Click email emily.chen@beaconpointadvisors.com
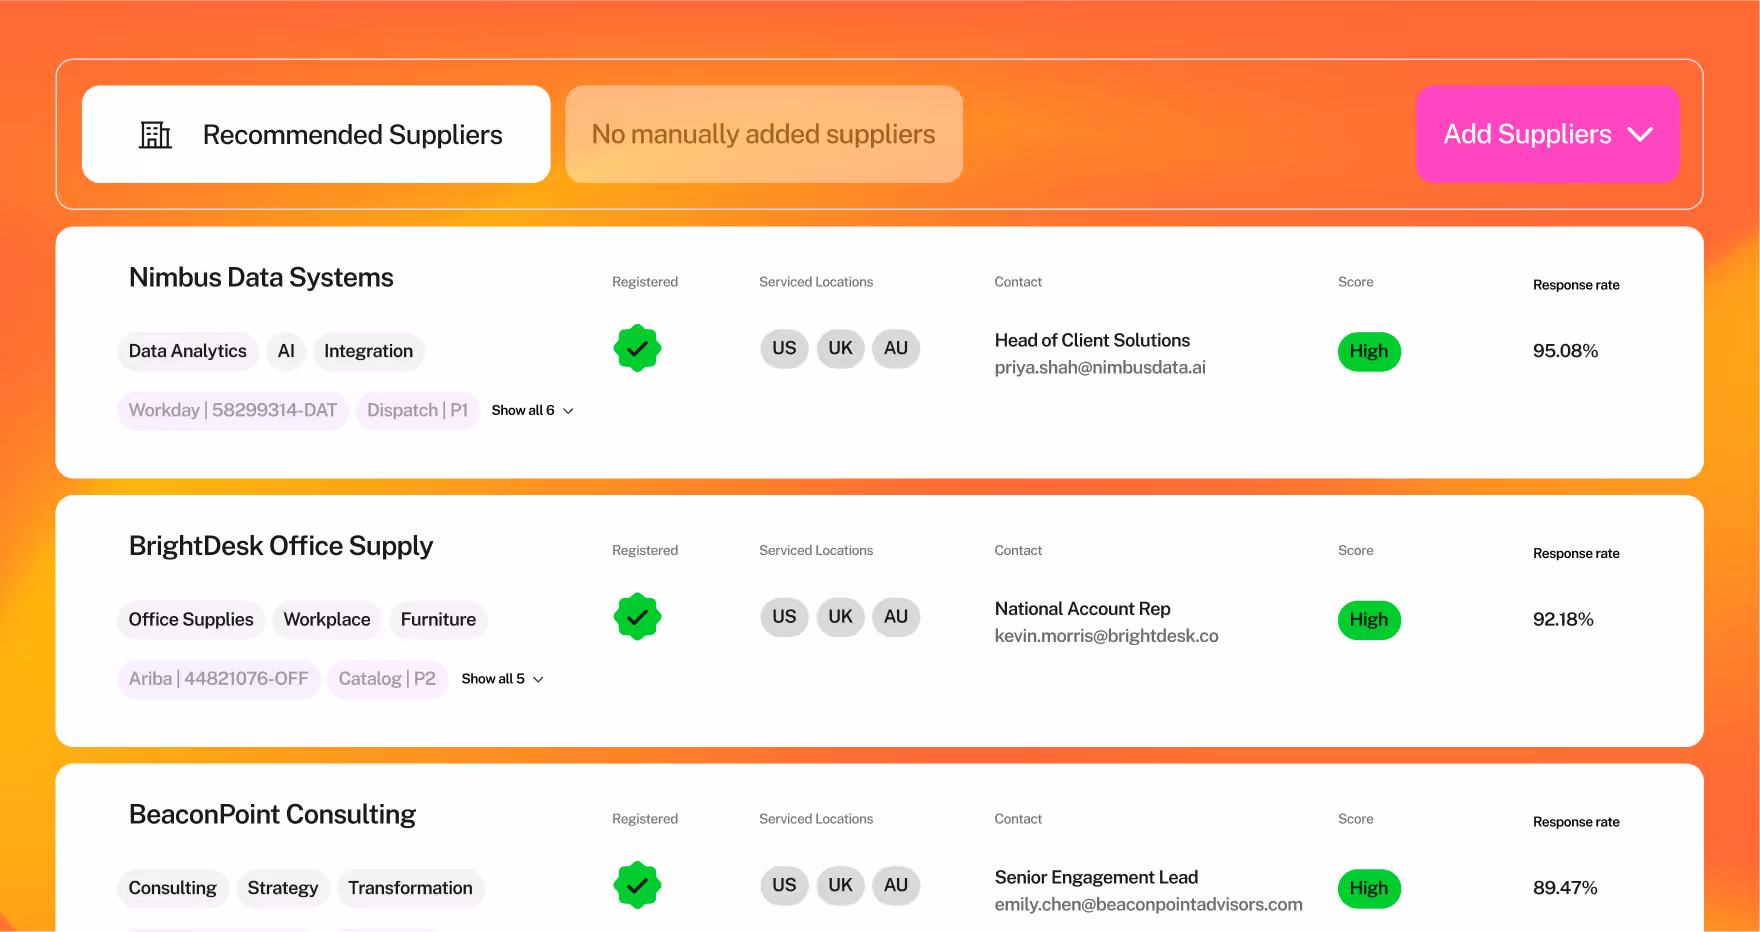This screenshot has height=932, width=1760. (1148, 905)
